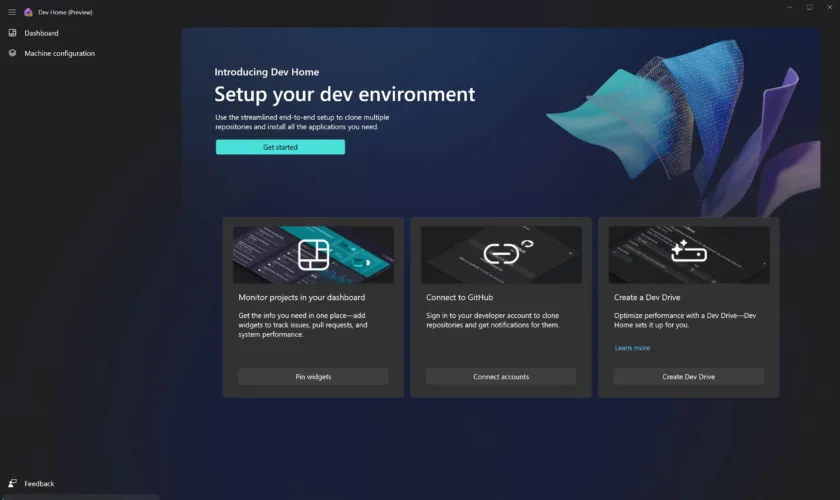Viewport: 840px width, 500px height.
Task: Click the 'Setup your dev environment' heading
Action: (344, 94)
